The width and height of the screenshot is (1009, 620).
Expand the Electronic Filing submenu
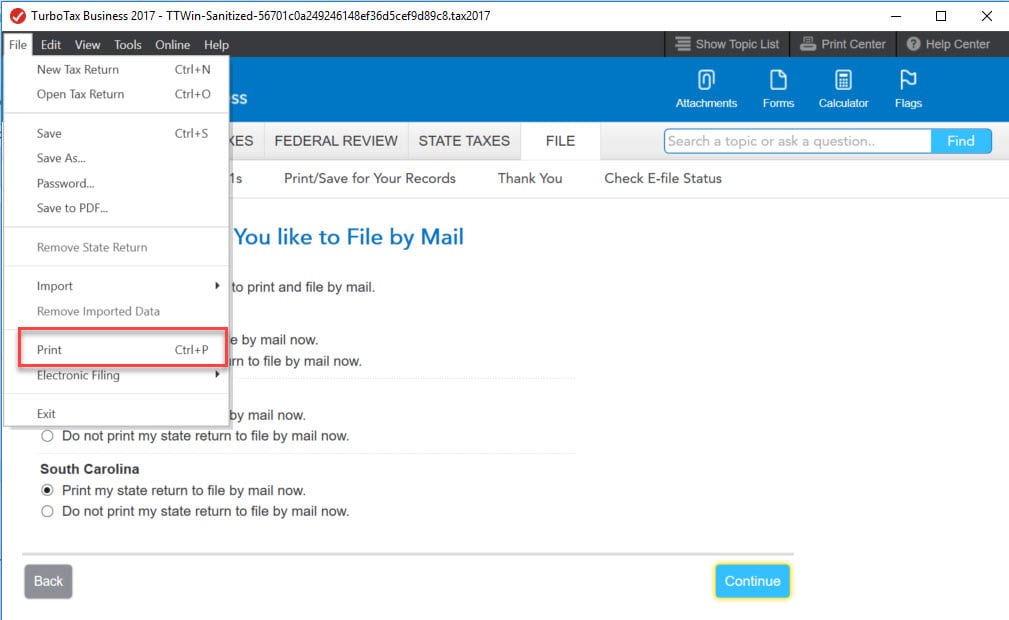pos(116,375)
